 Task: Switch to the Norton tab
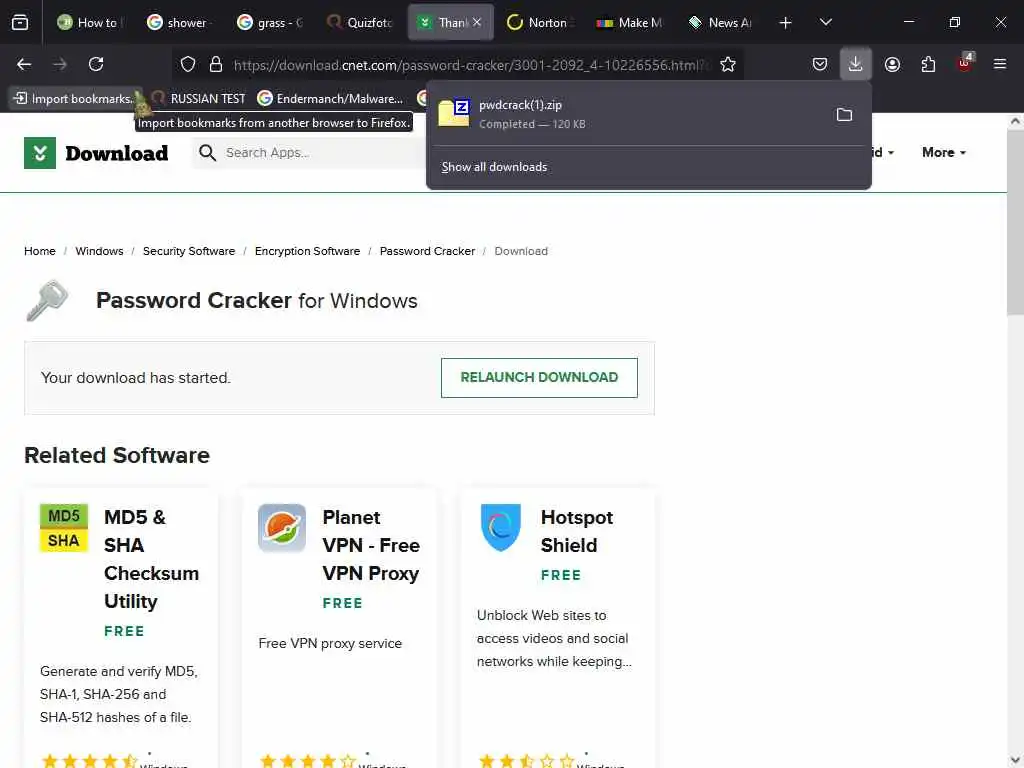[x=539, y=22]
